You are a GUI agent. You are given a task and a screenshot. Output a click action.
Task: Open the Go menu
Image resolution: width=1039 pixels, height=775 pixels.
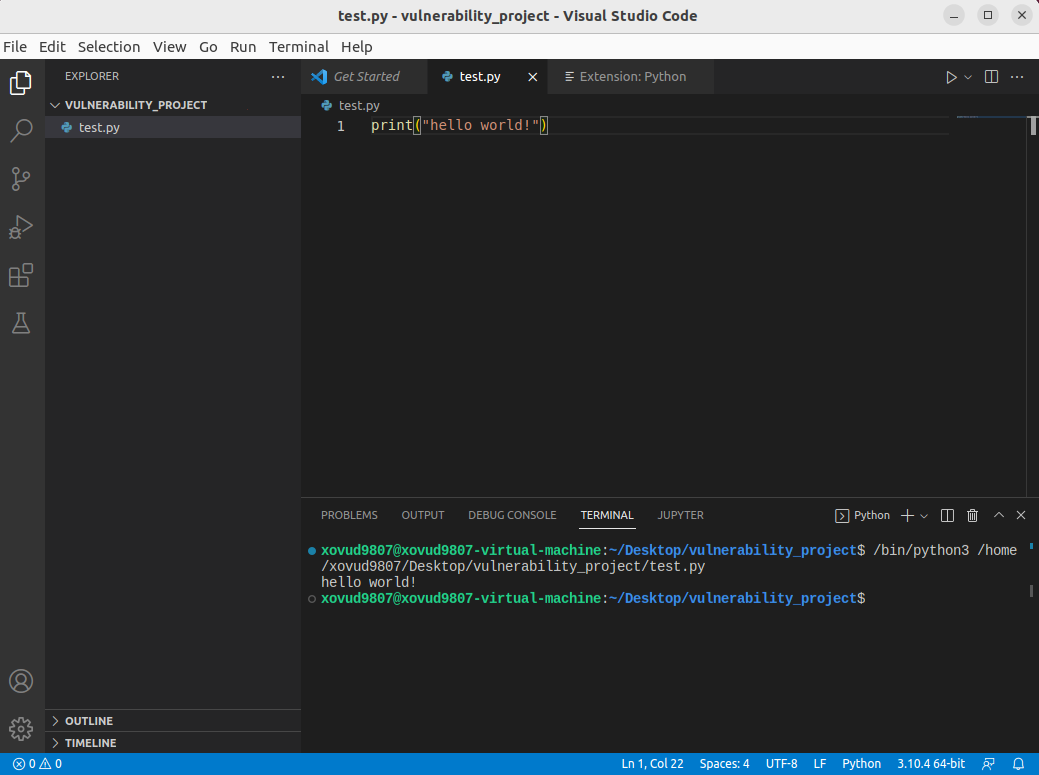click(x=208, y=47)
